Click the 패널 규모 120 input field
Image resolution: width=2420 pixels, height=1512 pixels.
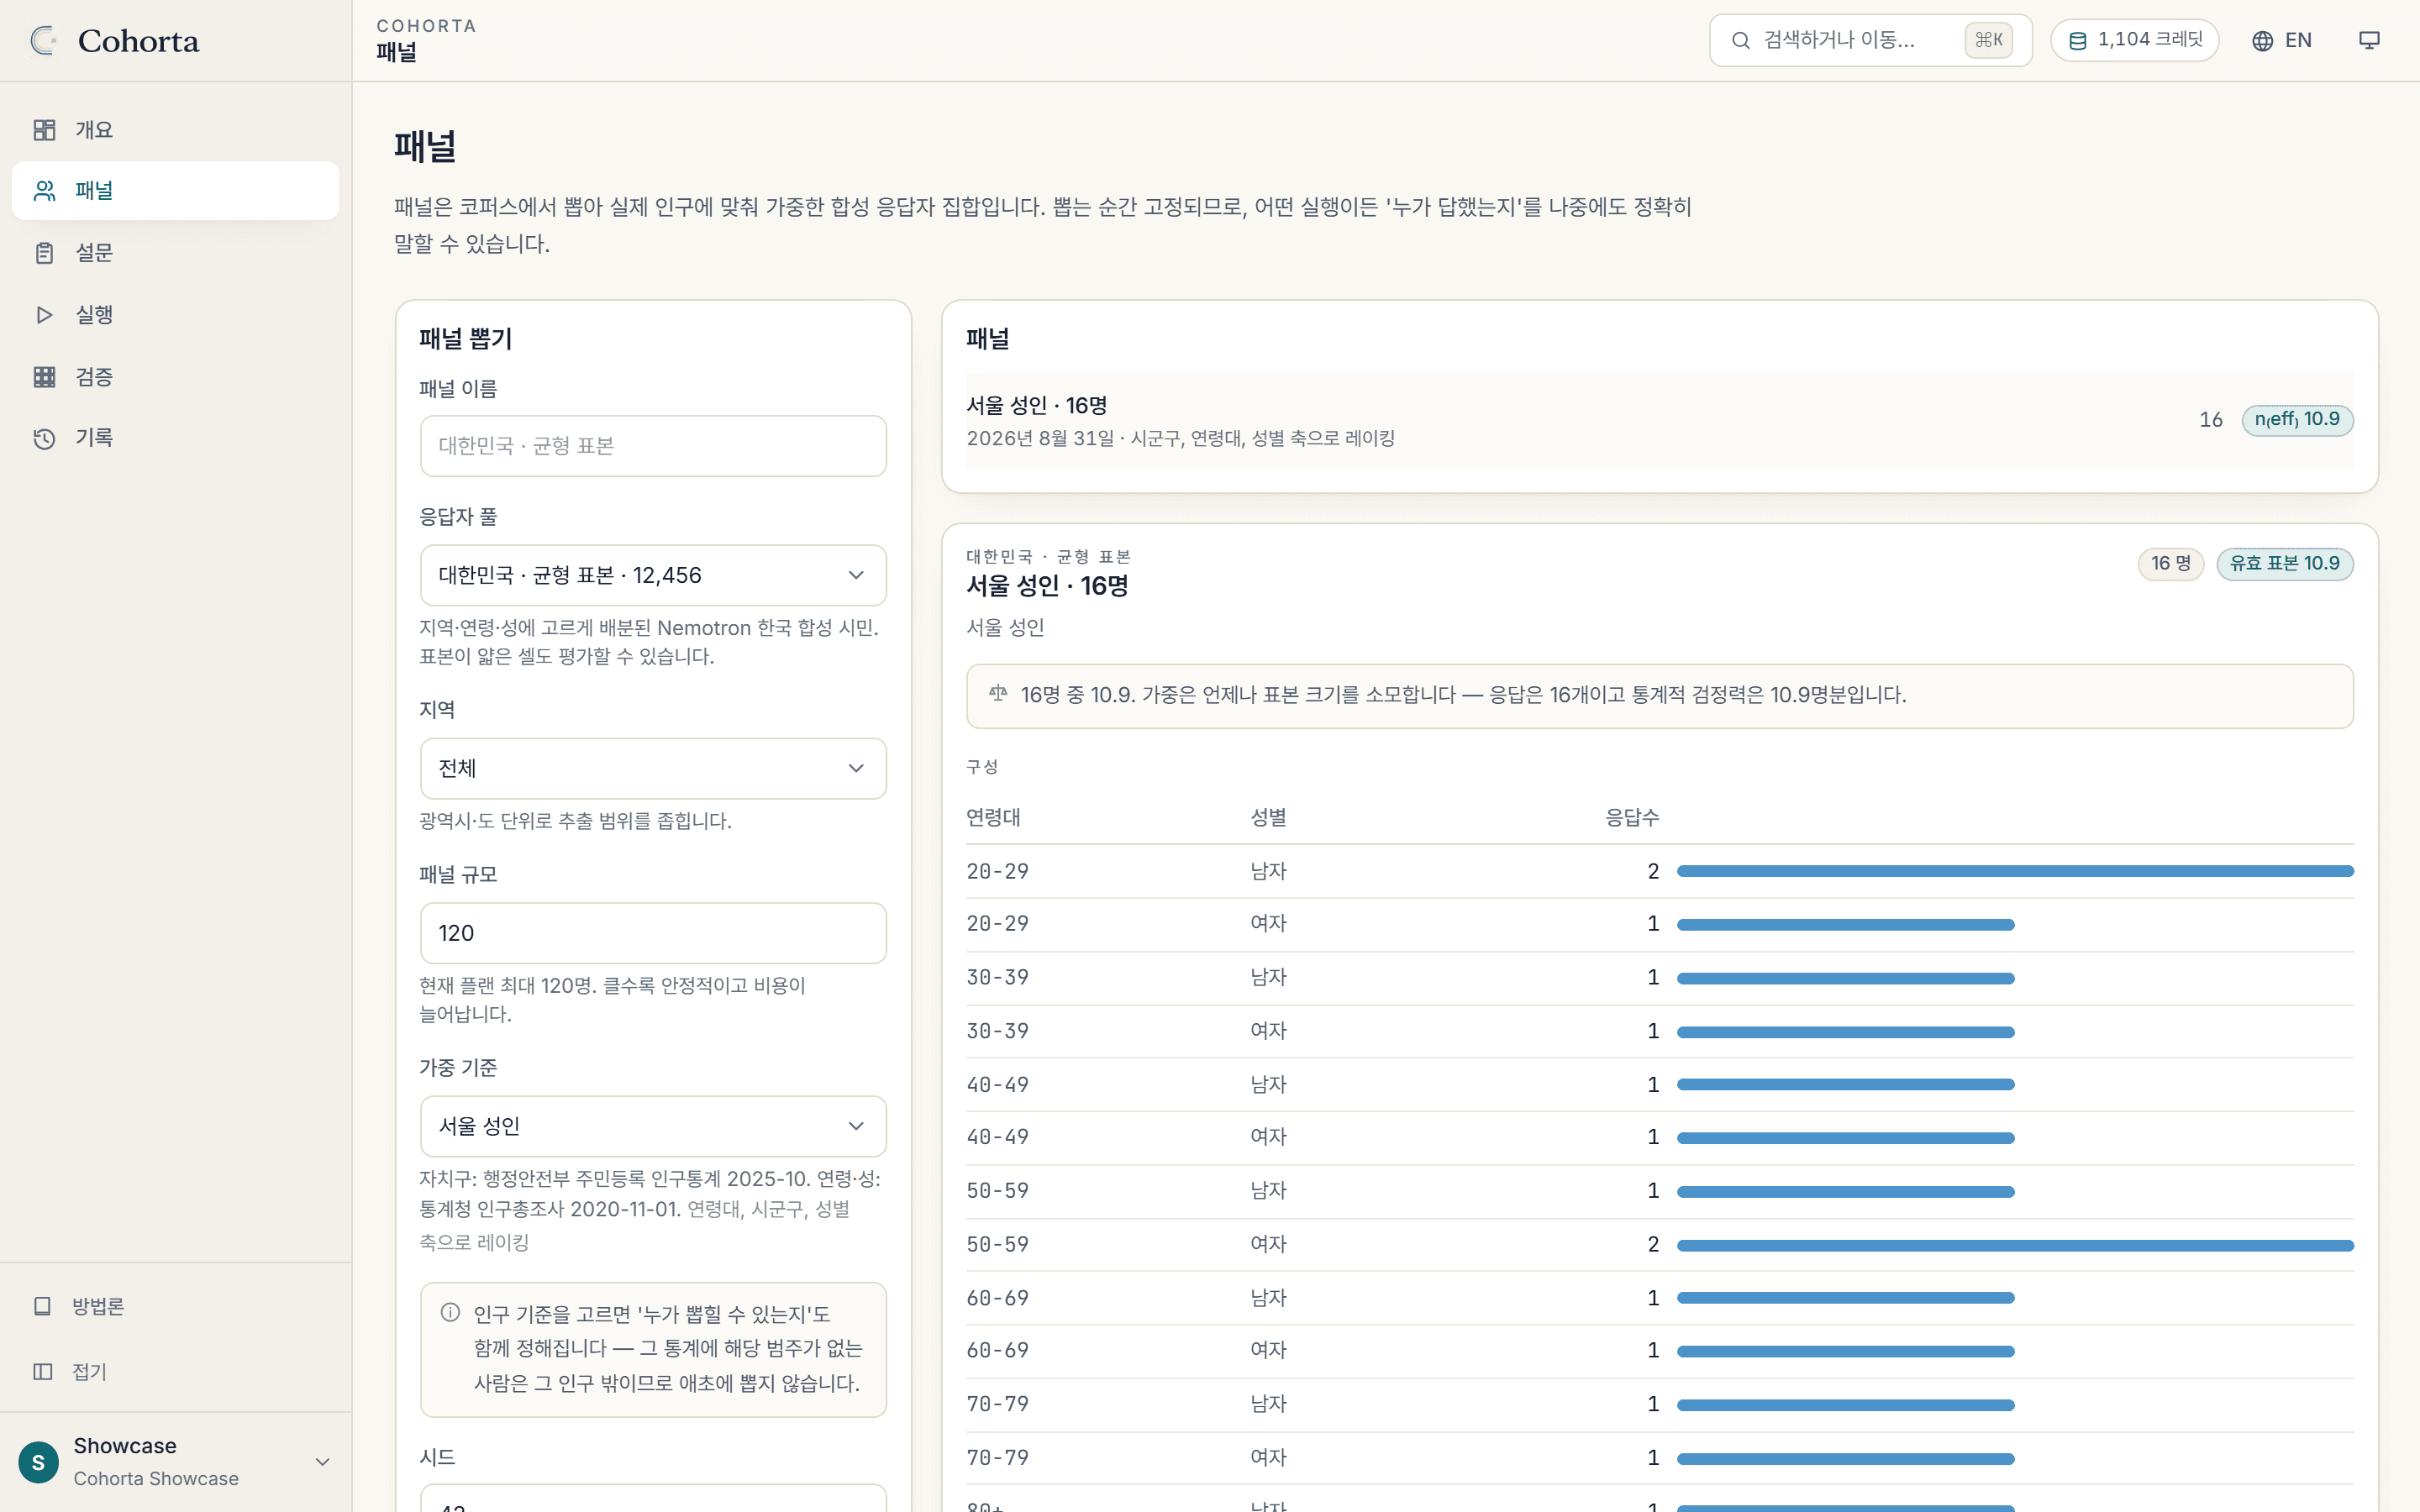653,933
